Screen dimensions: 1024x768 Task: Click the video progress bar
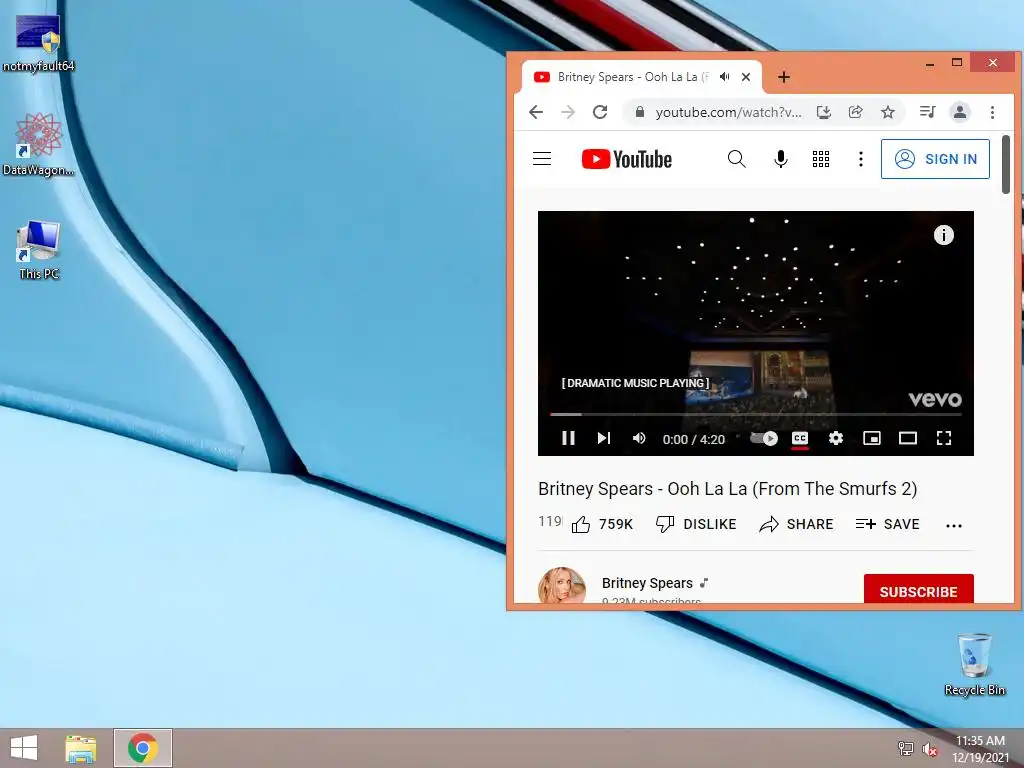[x=756, y=414]
